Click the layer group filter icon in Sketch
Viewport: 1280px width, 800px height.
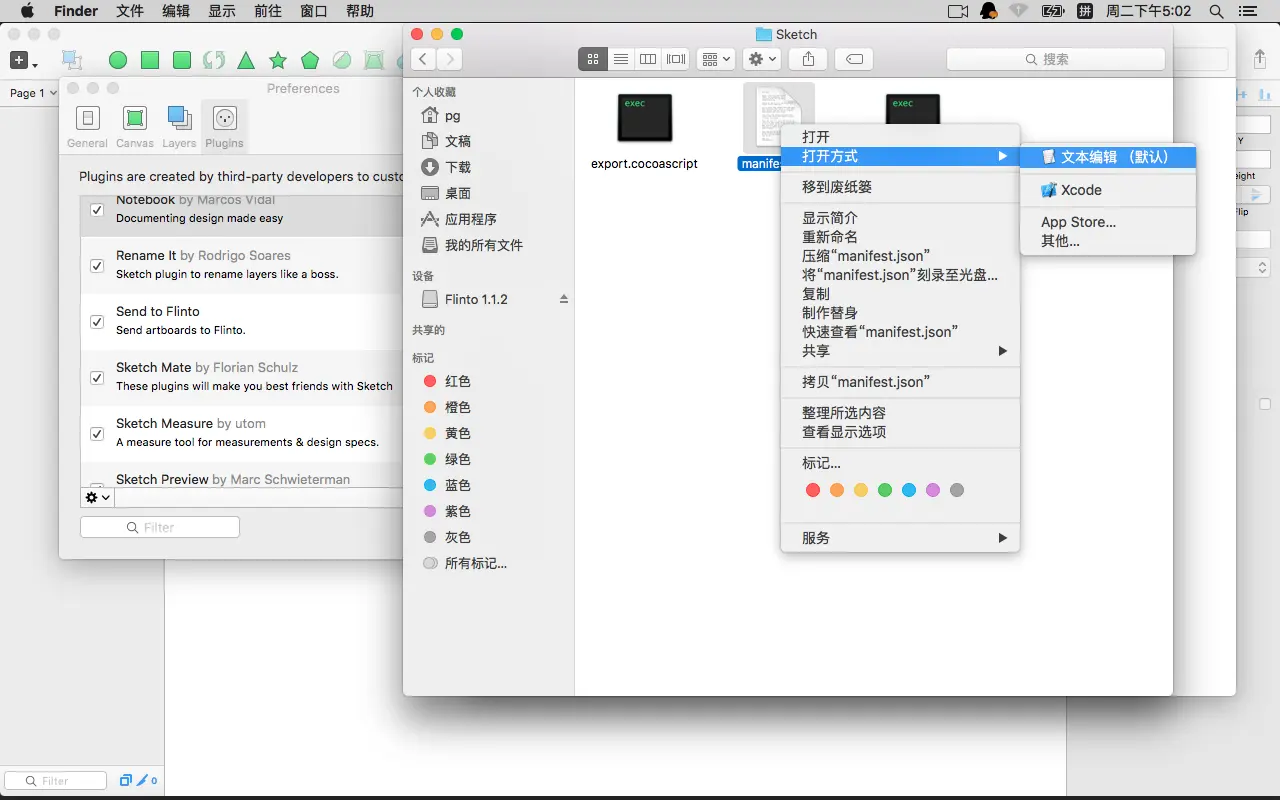(x=126, y=781)
